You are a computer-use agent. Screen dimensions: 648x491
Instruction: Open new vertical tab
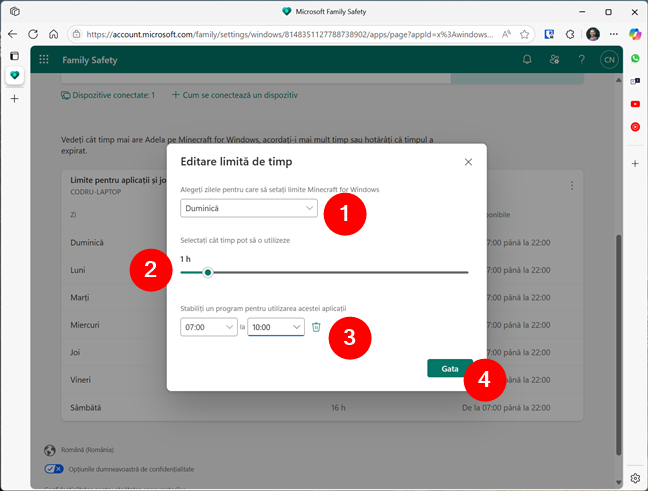point(14,98)
